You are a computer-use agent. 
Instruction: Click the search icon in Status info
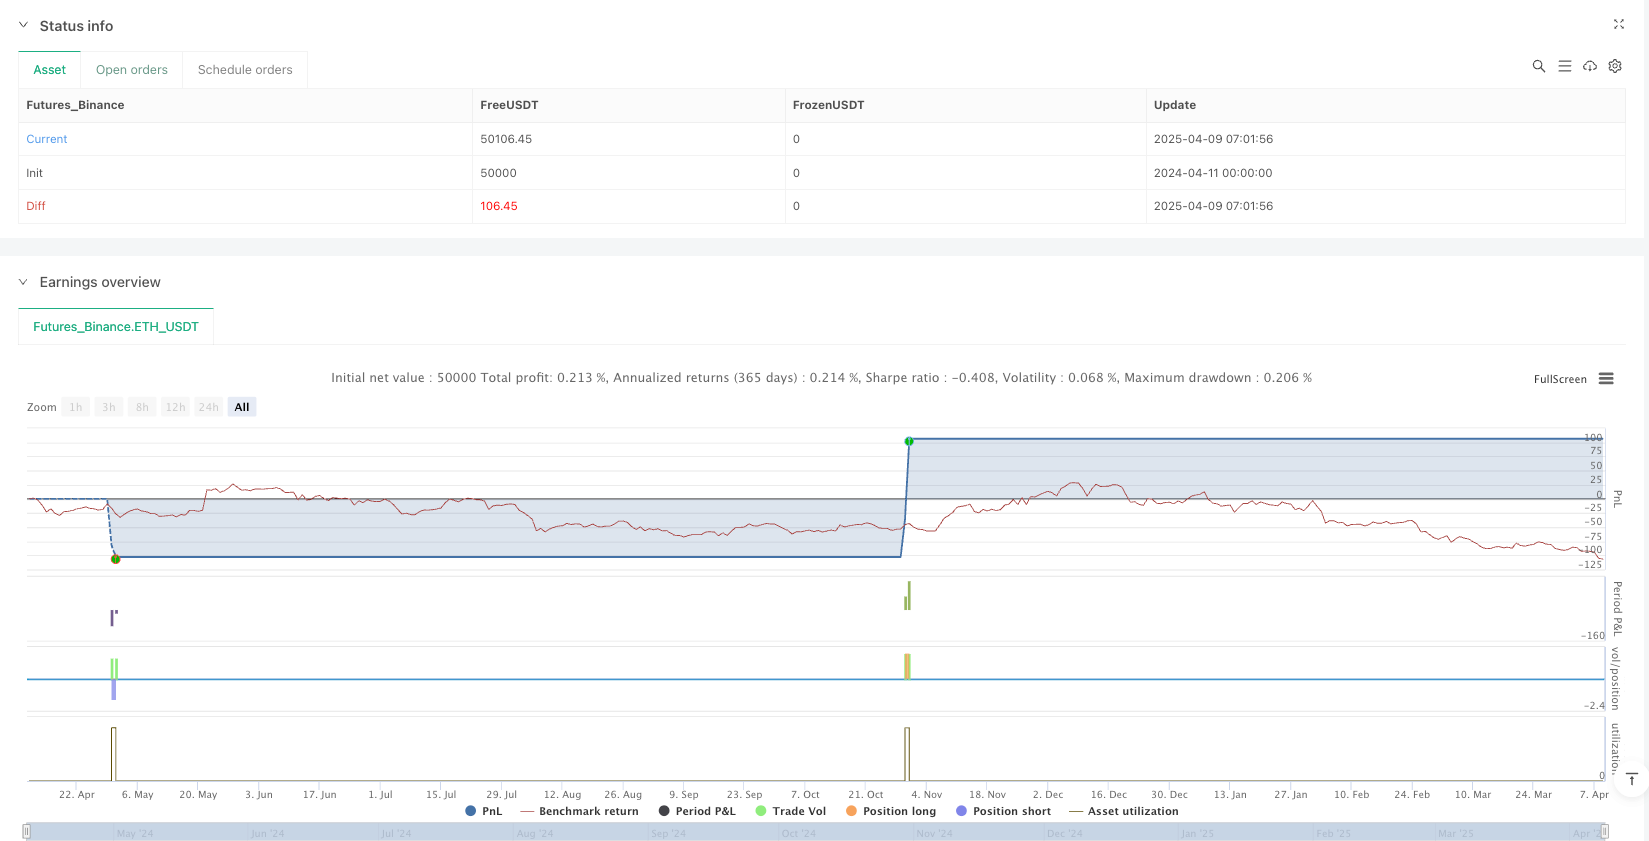[x=1538, y=66]
